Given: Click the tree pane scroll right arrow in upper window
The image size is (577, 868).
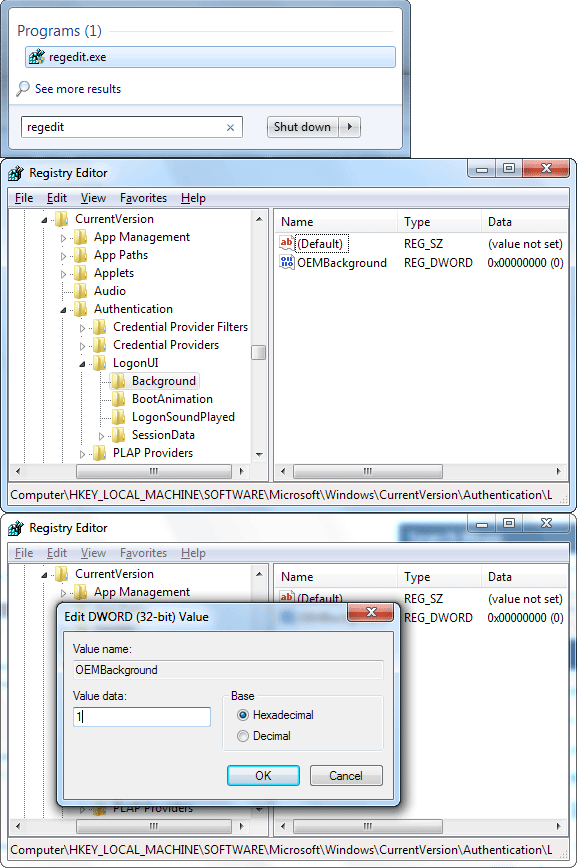Looking at the screenshot, I should click(241, 471).
